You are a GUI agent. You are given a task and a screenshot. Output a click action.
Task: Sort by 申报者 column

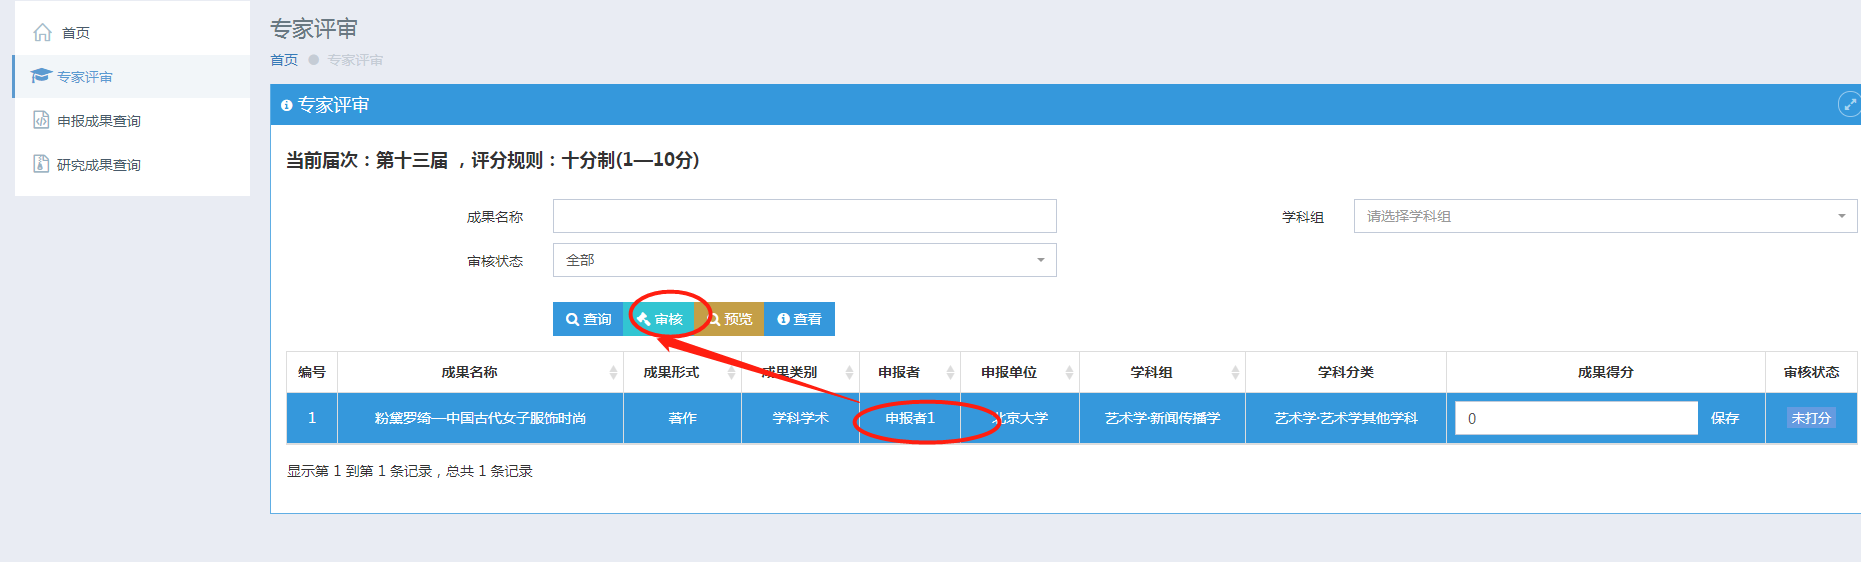[x=910, y=372]
